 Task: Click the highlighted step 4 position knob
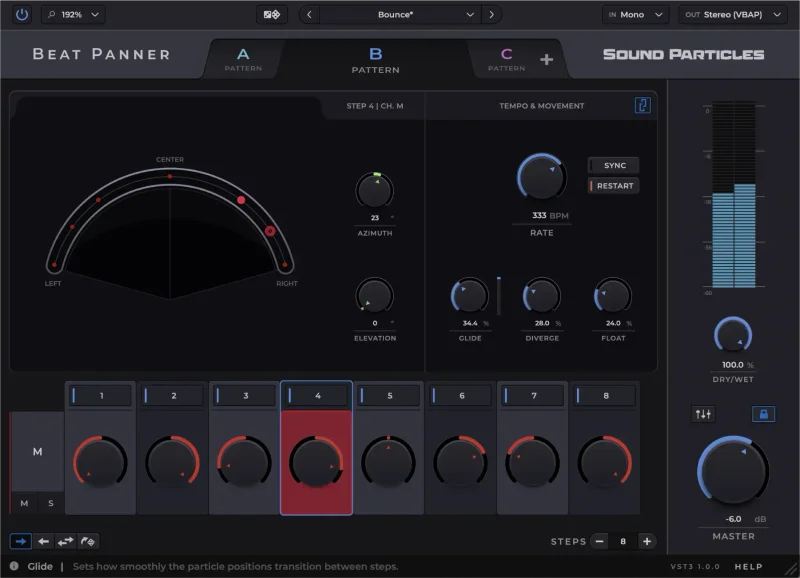(316, 462)
